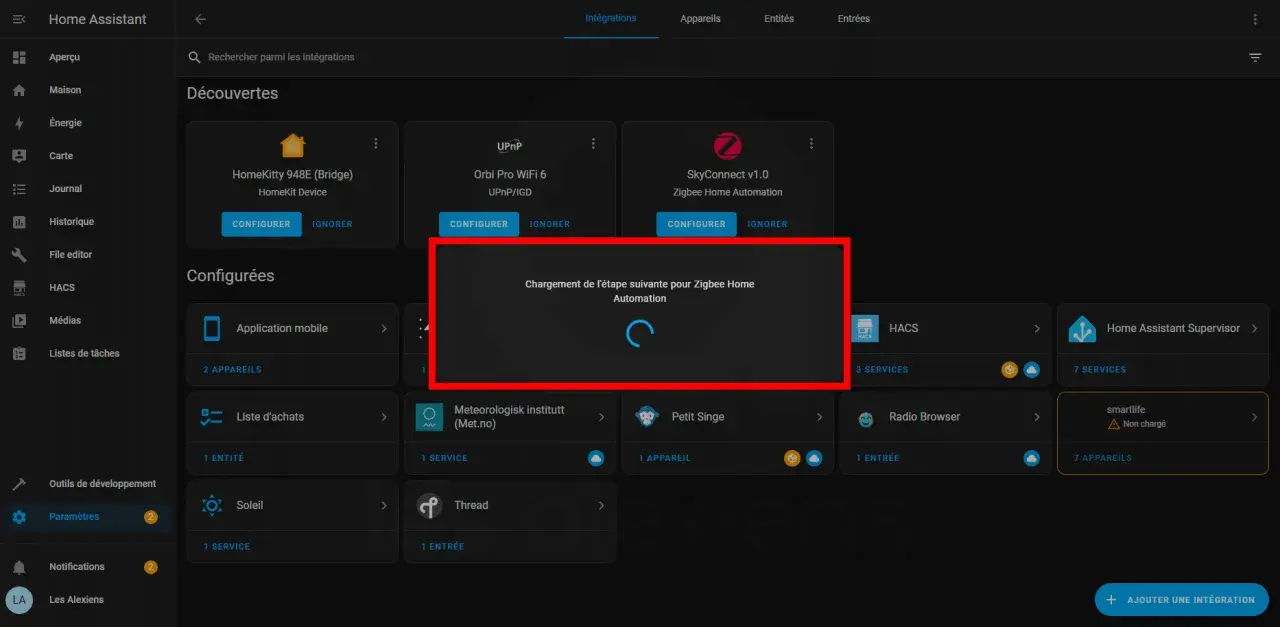1280x627 pixels.
Task: Collapse the sidebar with the menu icon
Action: [x=19, y=19]
